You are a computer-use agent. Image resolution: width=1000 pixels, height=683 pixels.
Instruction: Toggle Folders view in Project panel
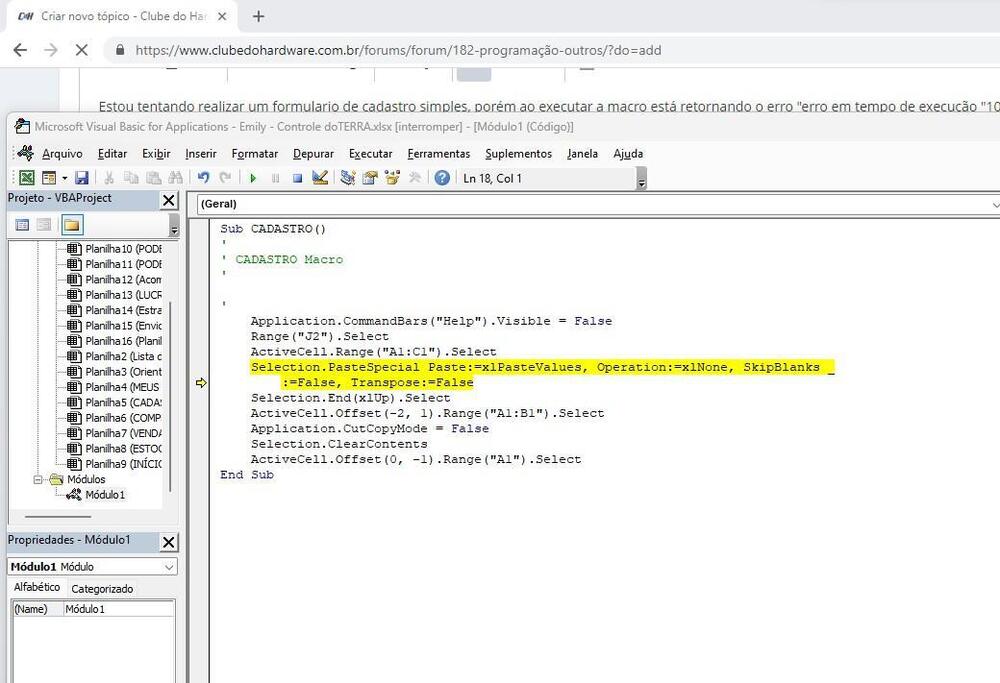click(72, 225)
